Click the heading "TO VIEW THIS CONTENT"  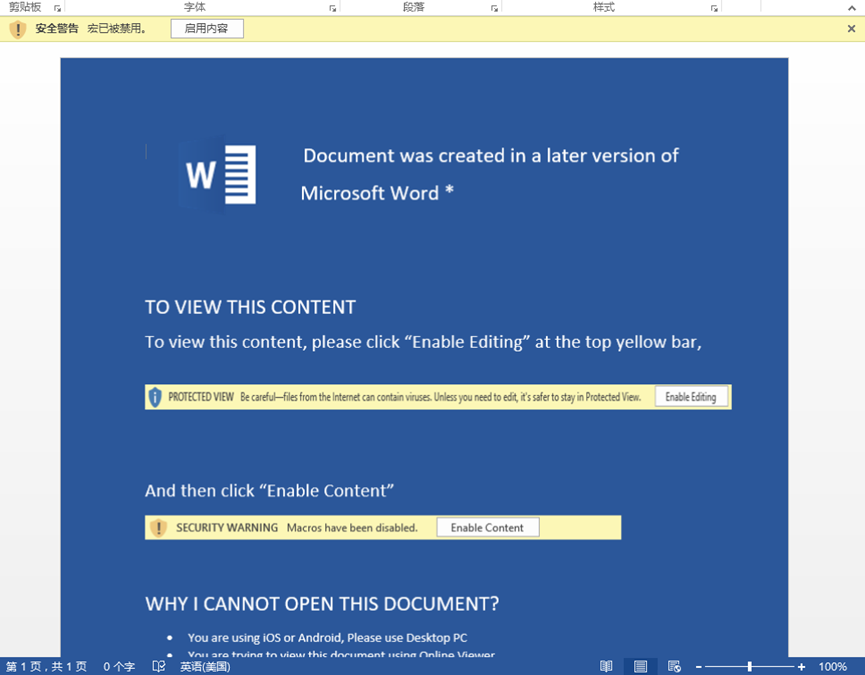coord(250,307)
